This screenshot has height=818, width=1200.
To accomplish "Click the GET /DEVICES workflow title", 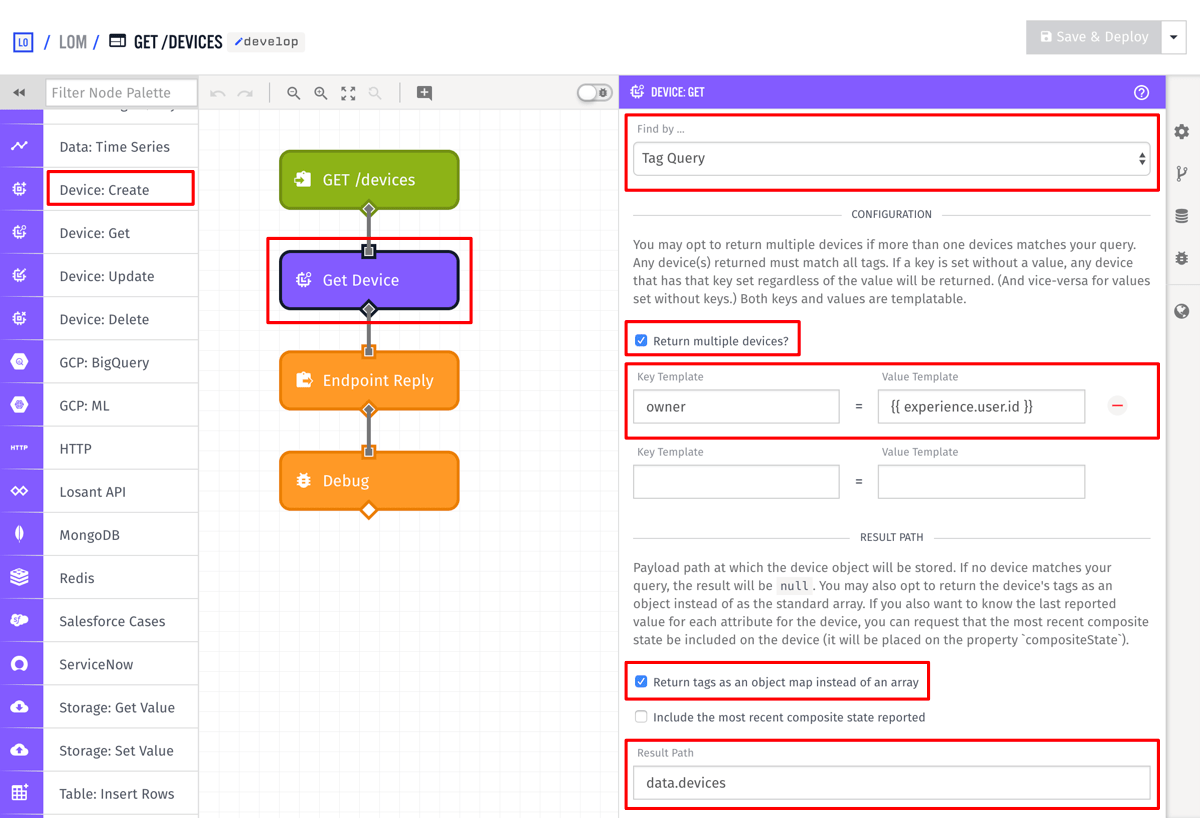I will (178, 42).
